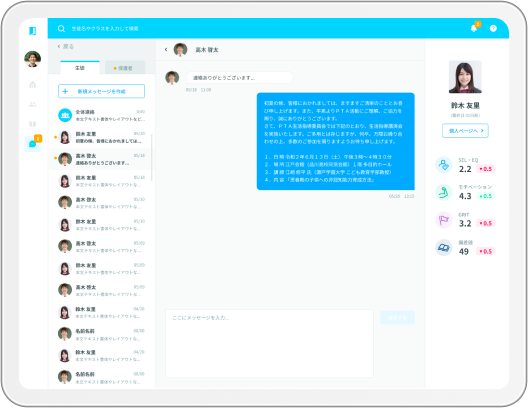Click the app logo in the sidebar
Screen dimensions: 528x408
click(33, 31)
